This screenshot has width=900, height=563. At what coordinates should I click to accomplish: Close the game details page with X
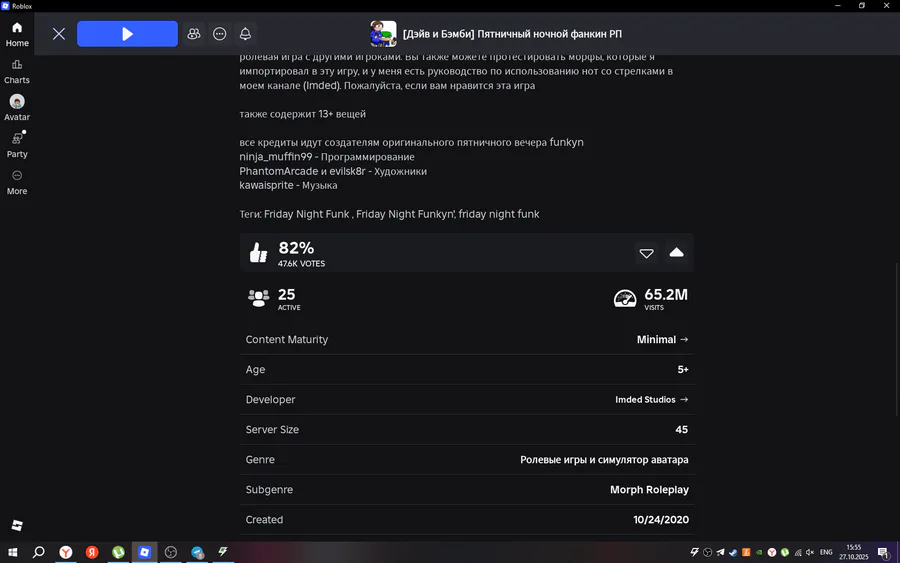pos(59,34)
